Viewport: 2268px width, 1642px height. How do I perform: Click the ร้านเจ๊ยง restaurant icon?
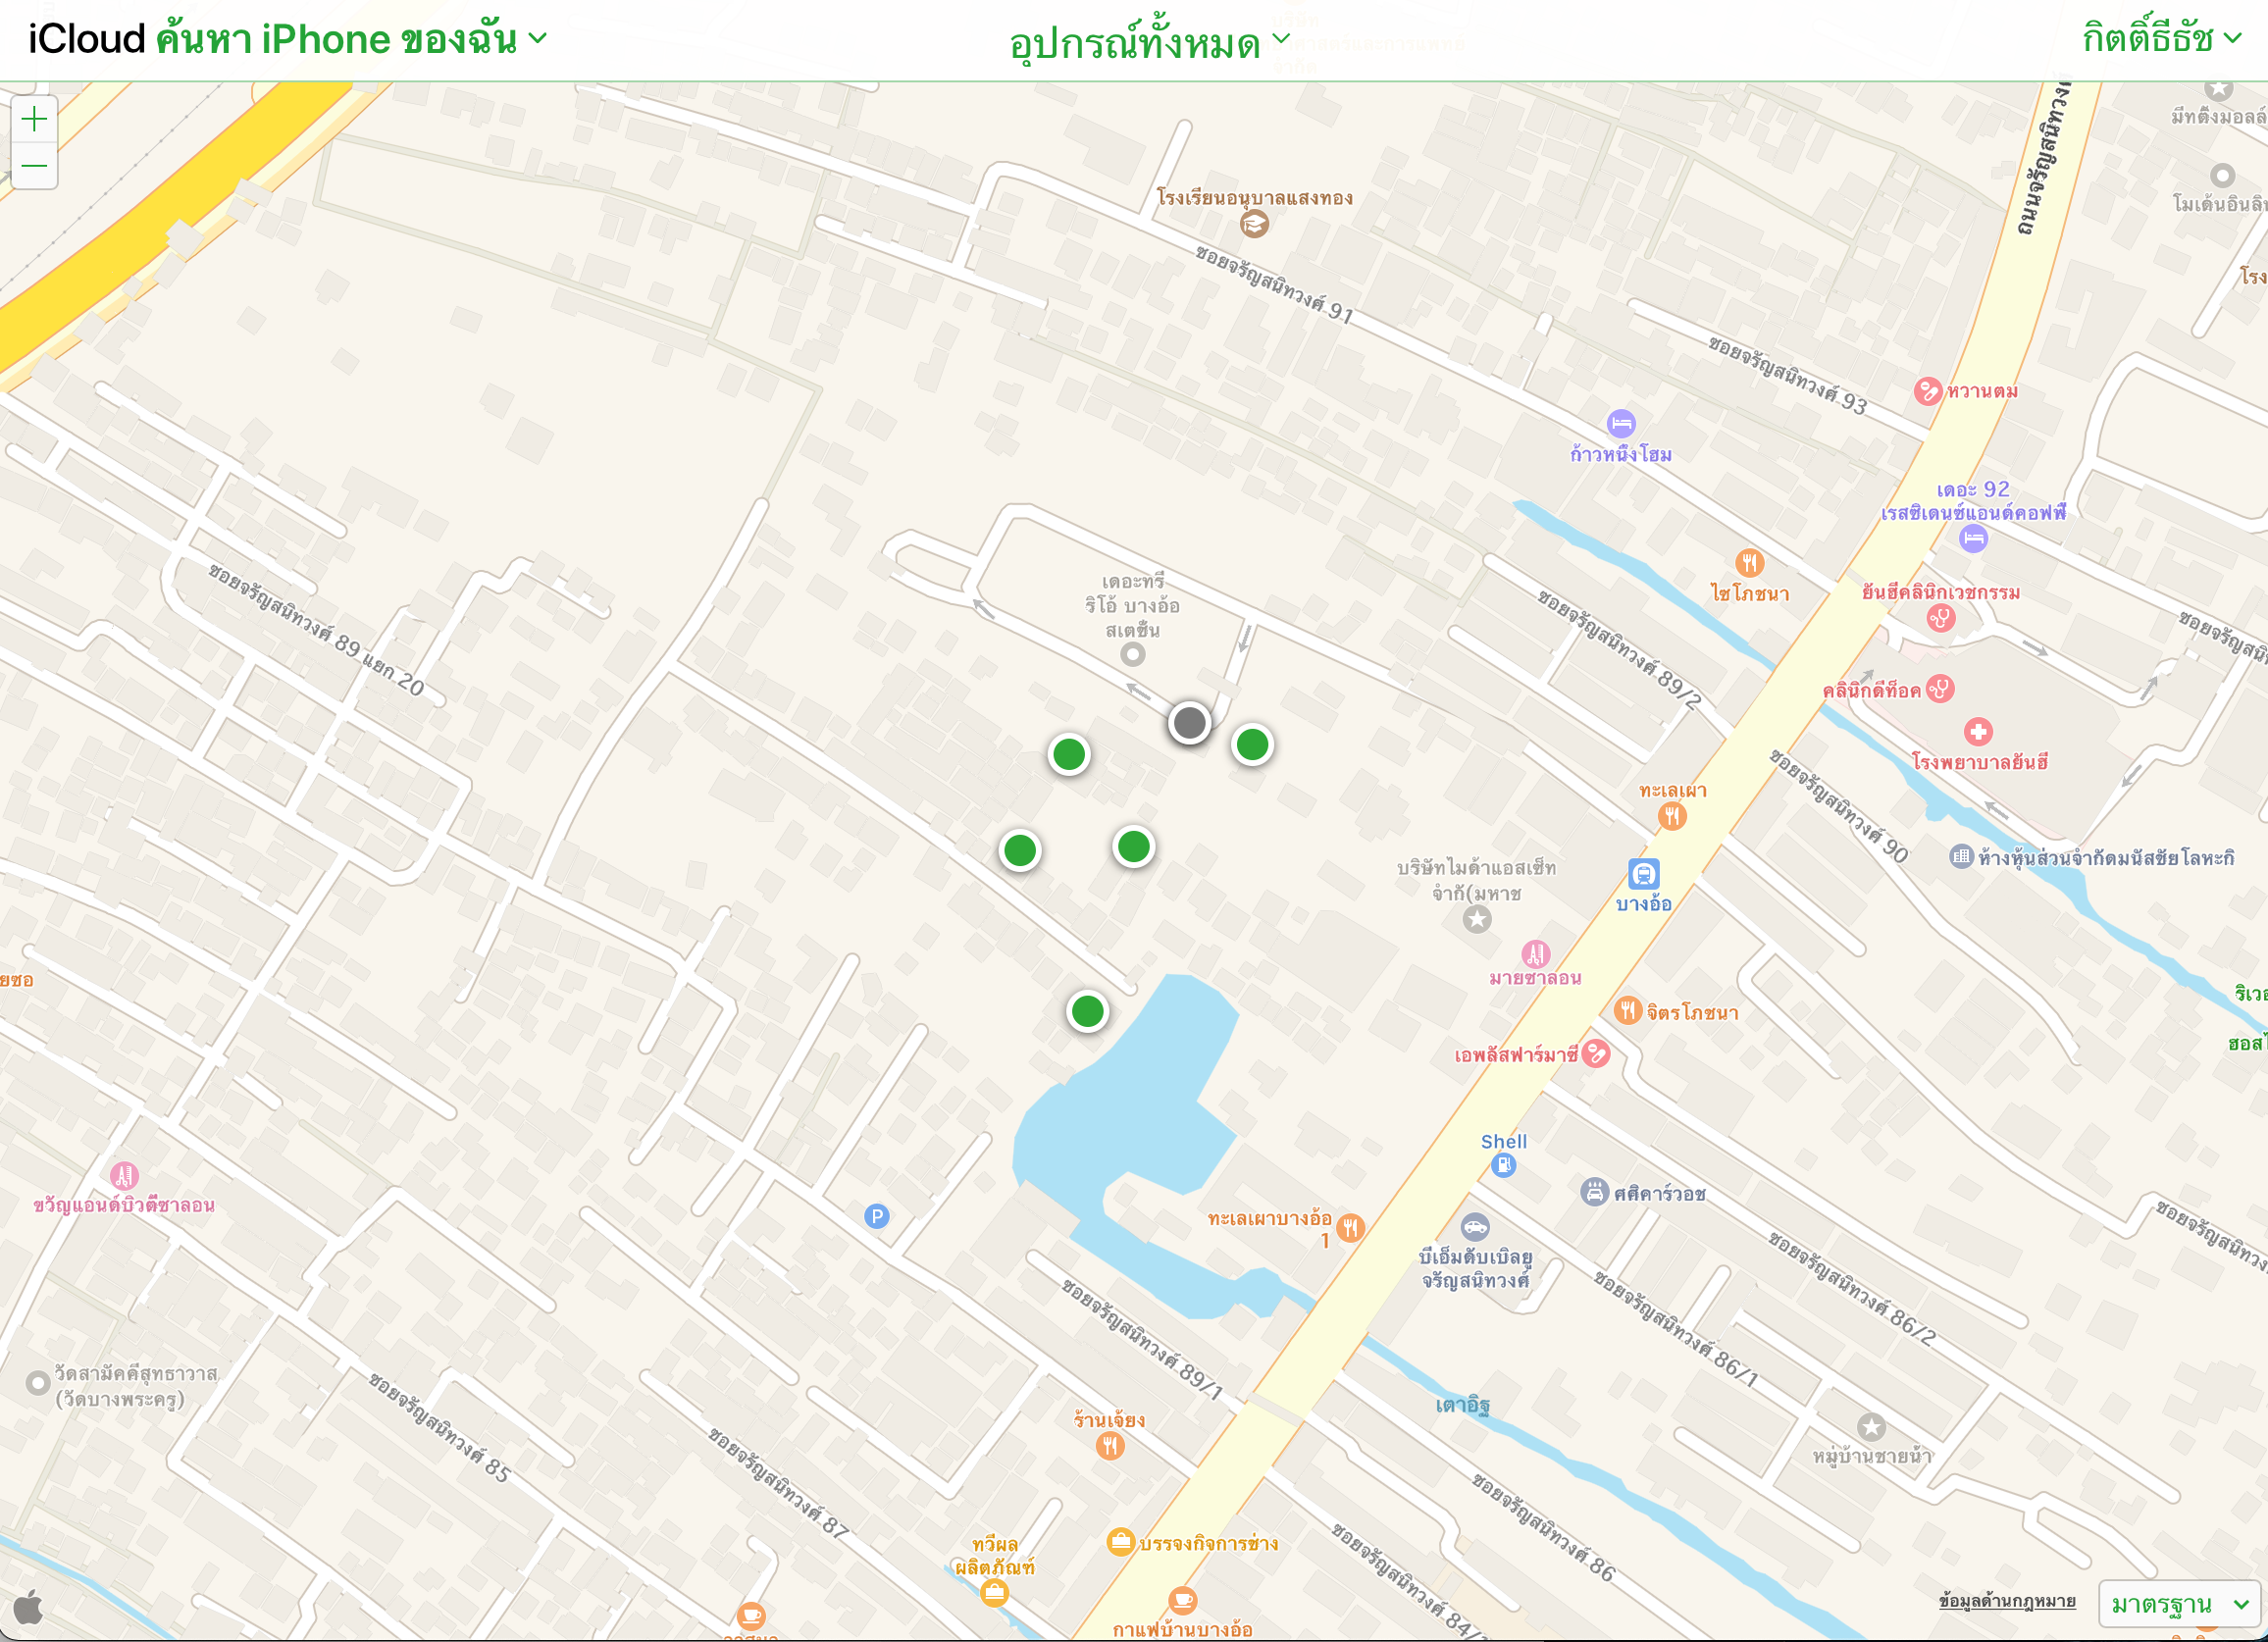click(1110, 1446)
